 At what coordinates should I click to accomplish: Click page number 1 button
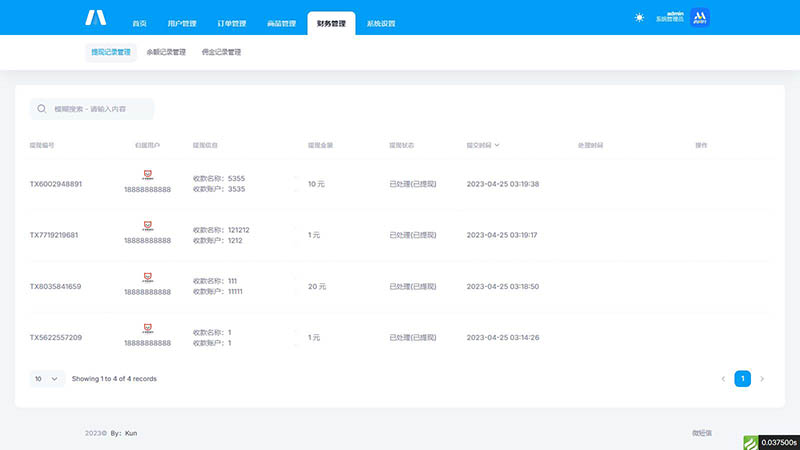[742, 379]
